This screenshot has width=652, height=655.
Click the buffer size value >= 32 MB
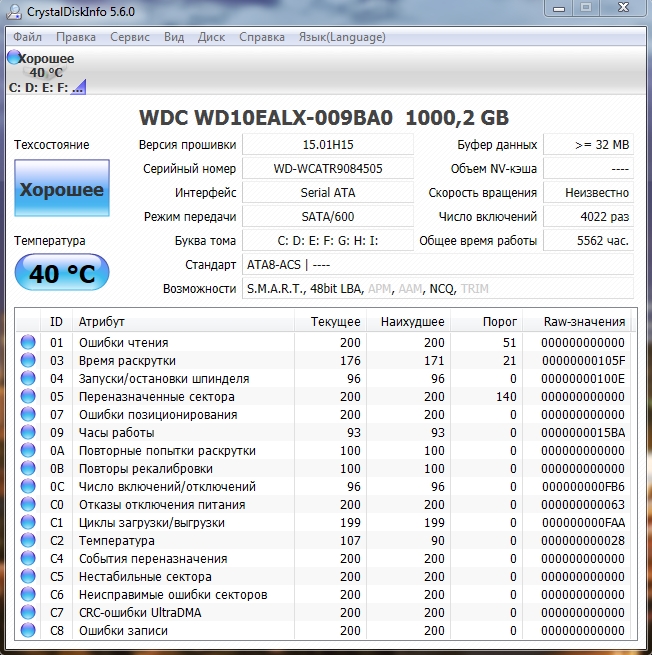click(588, 145)
